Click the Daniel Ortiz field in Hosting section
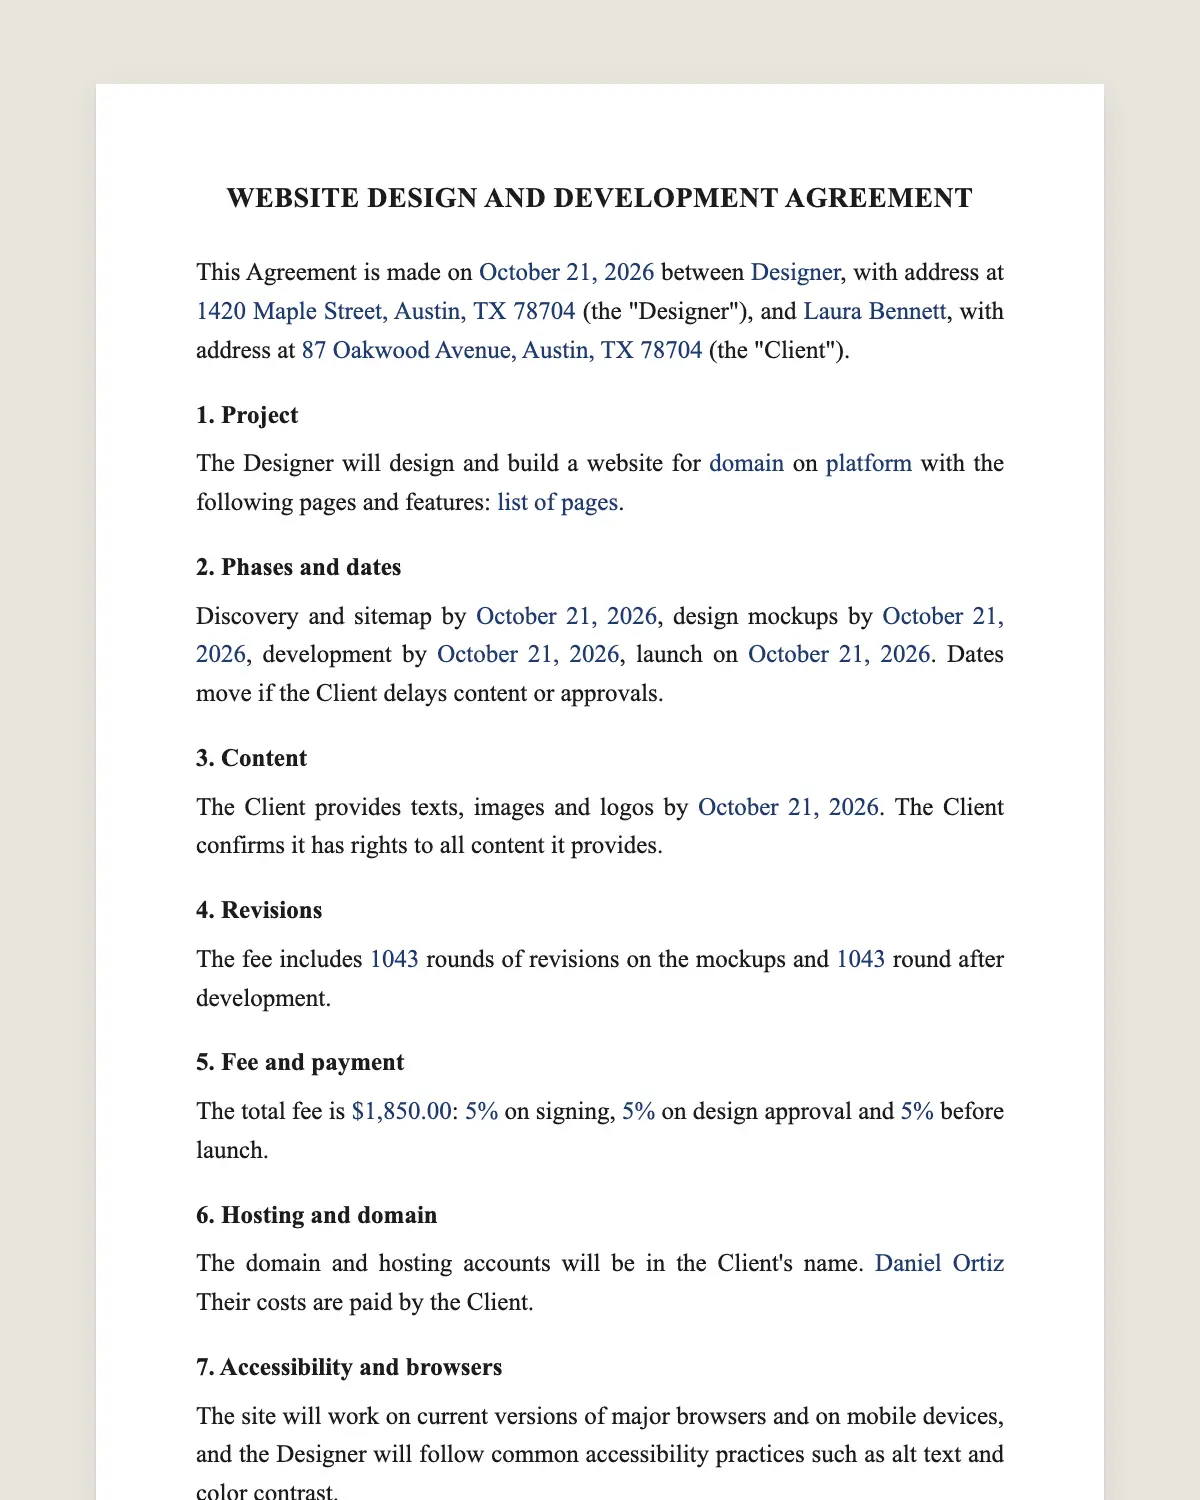1200x1500 pixels. click(940, 1263)
